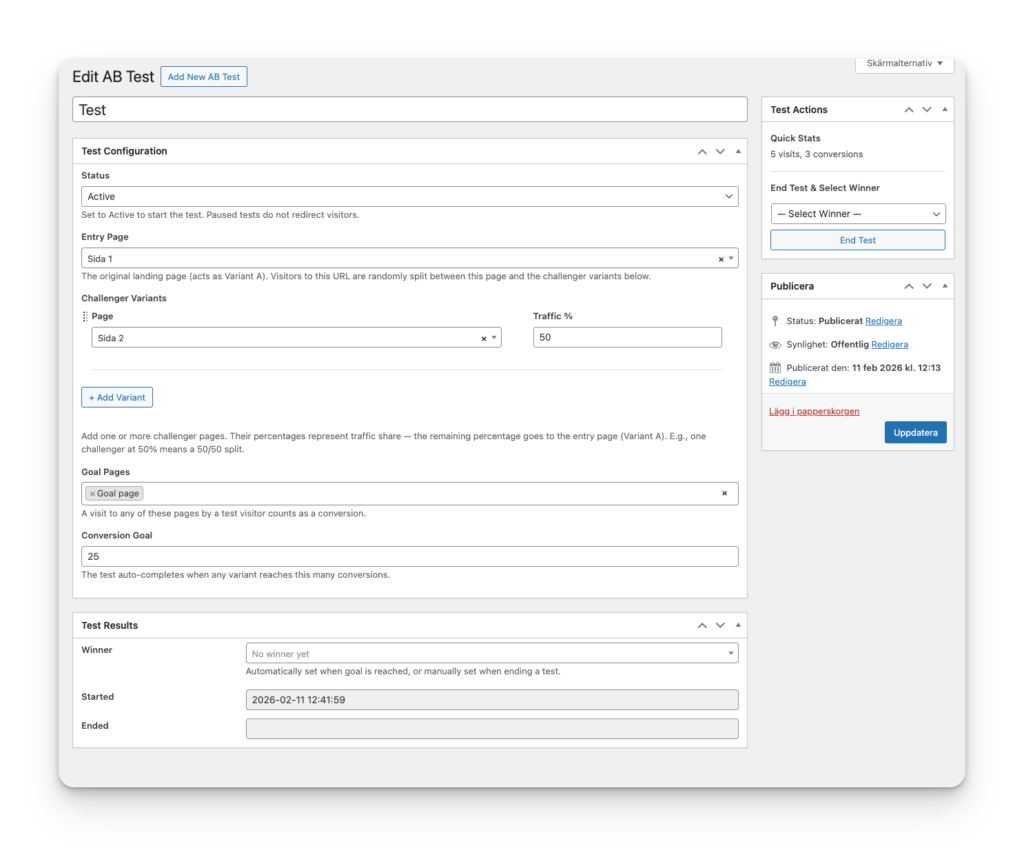Screen dimensions: 1024x846
Task: Open the Select Winner dropdown
Action: pos(857,213)
